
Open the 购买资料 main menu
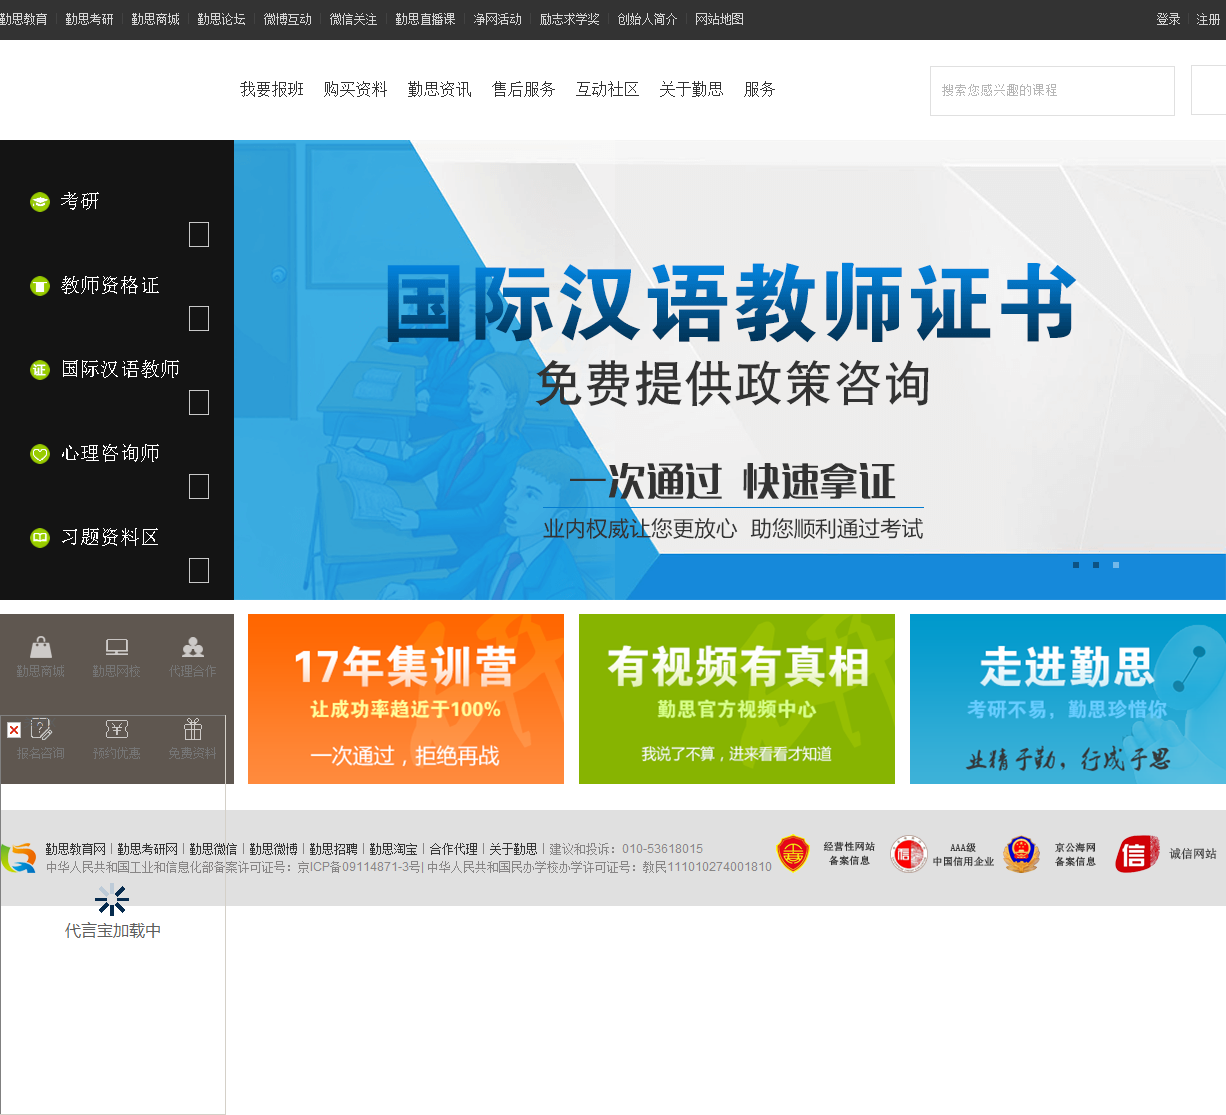tap(356, 90)
